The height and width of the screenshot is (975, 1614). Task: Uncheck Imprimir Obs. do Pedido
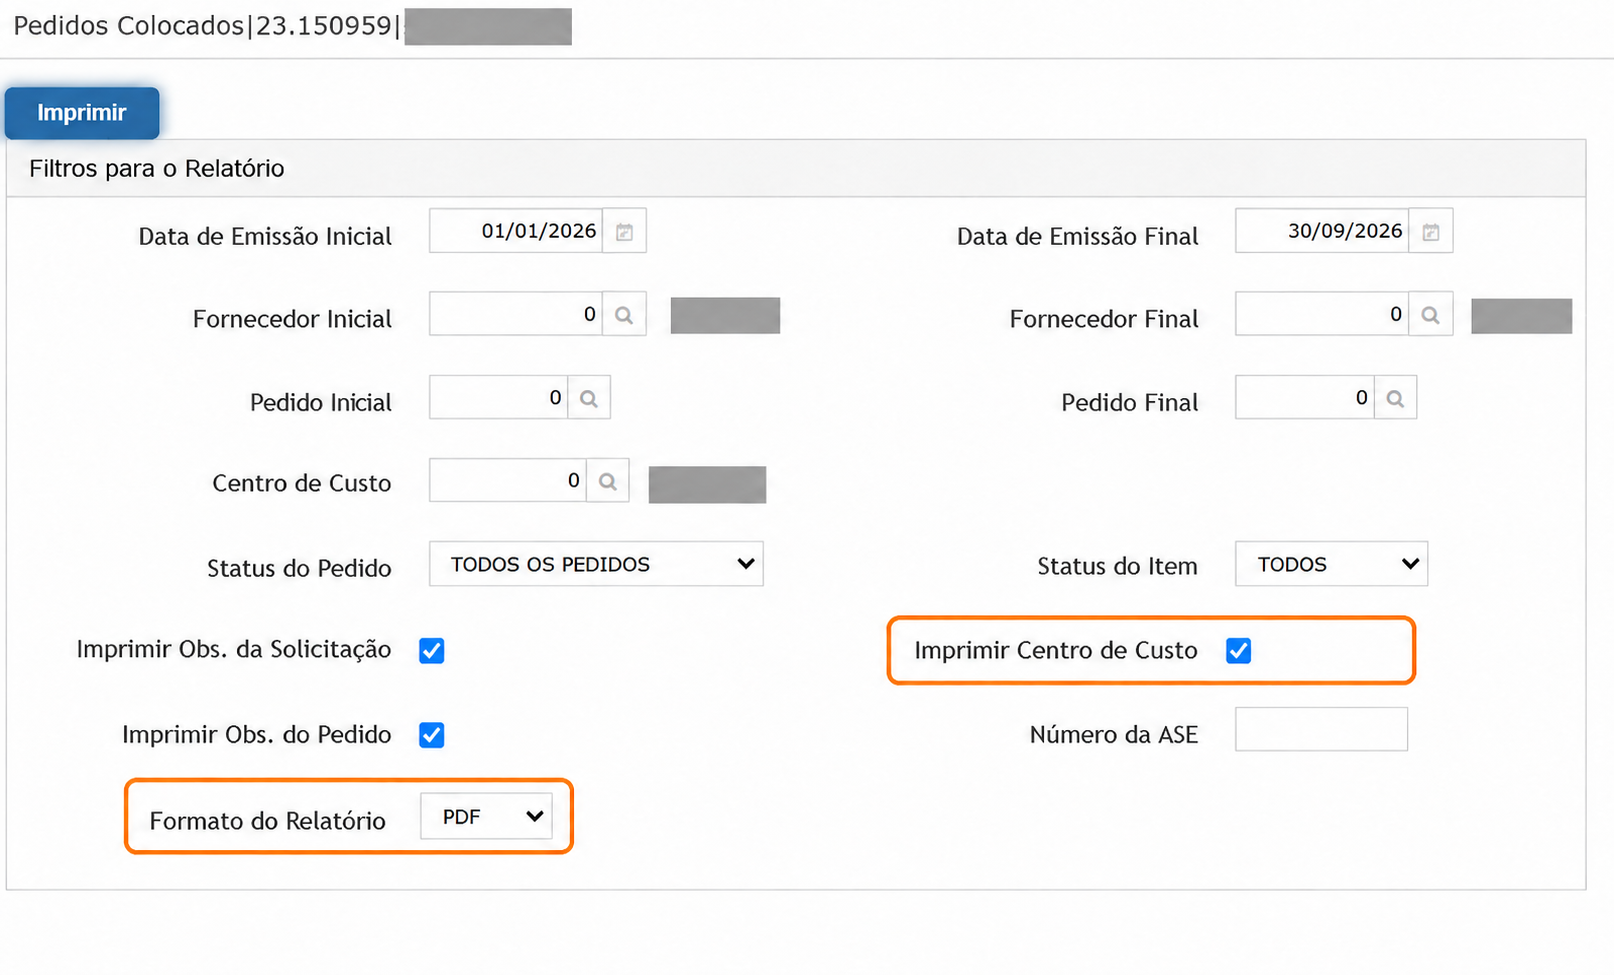pos(432,735)
